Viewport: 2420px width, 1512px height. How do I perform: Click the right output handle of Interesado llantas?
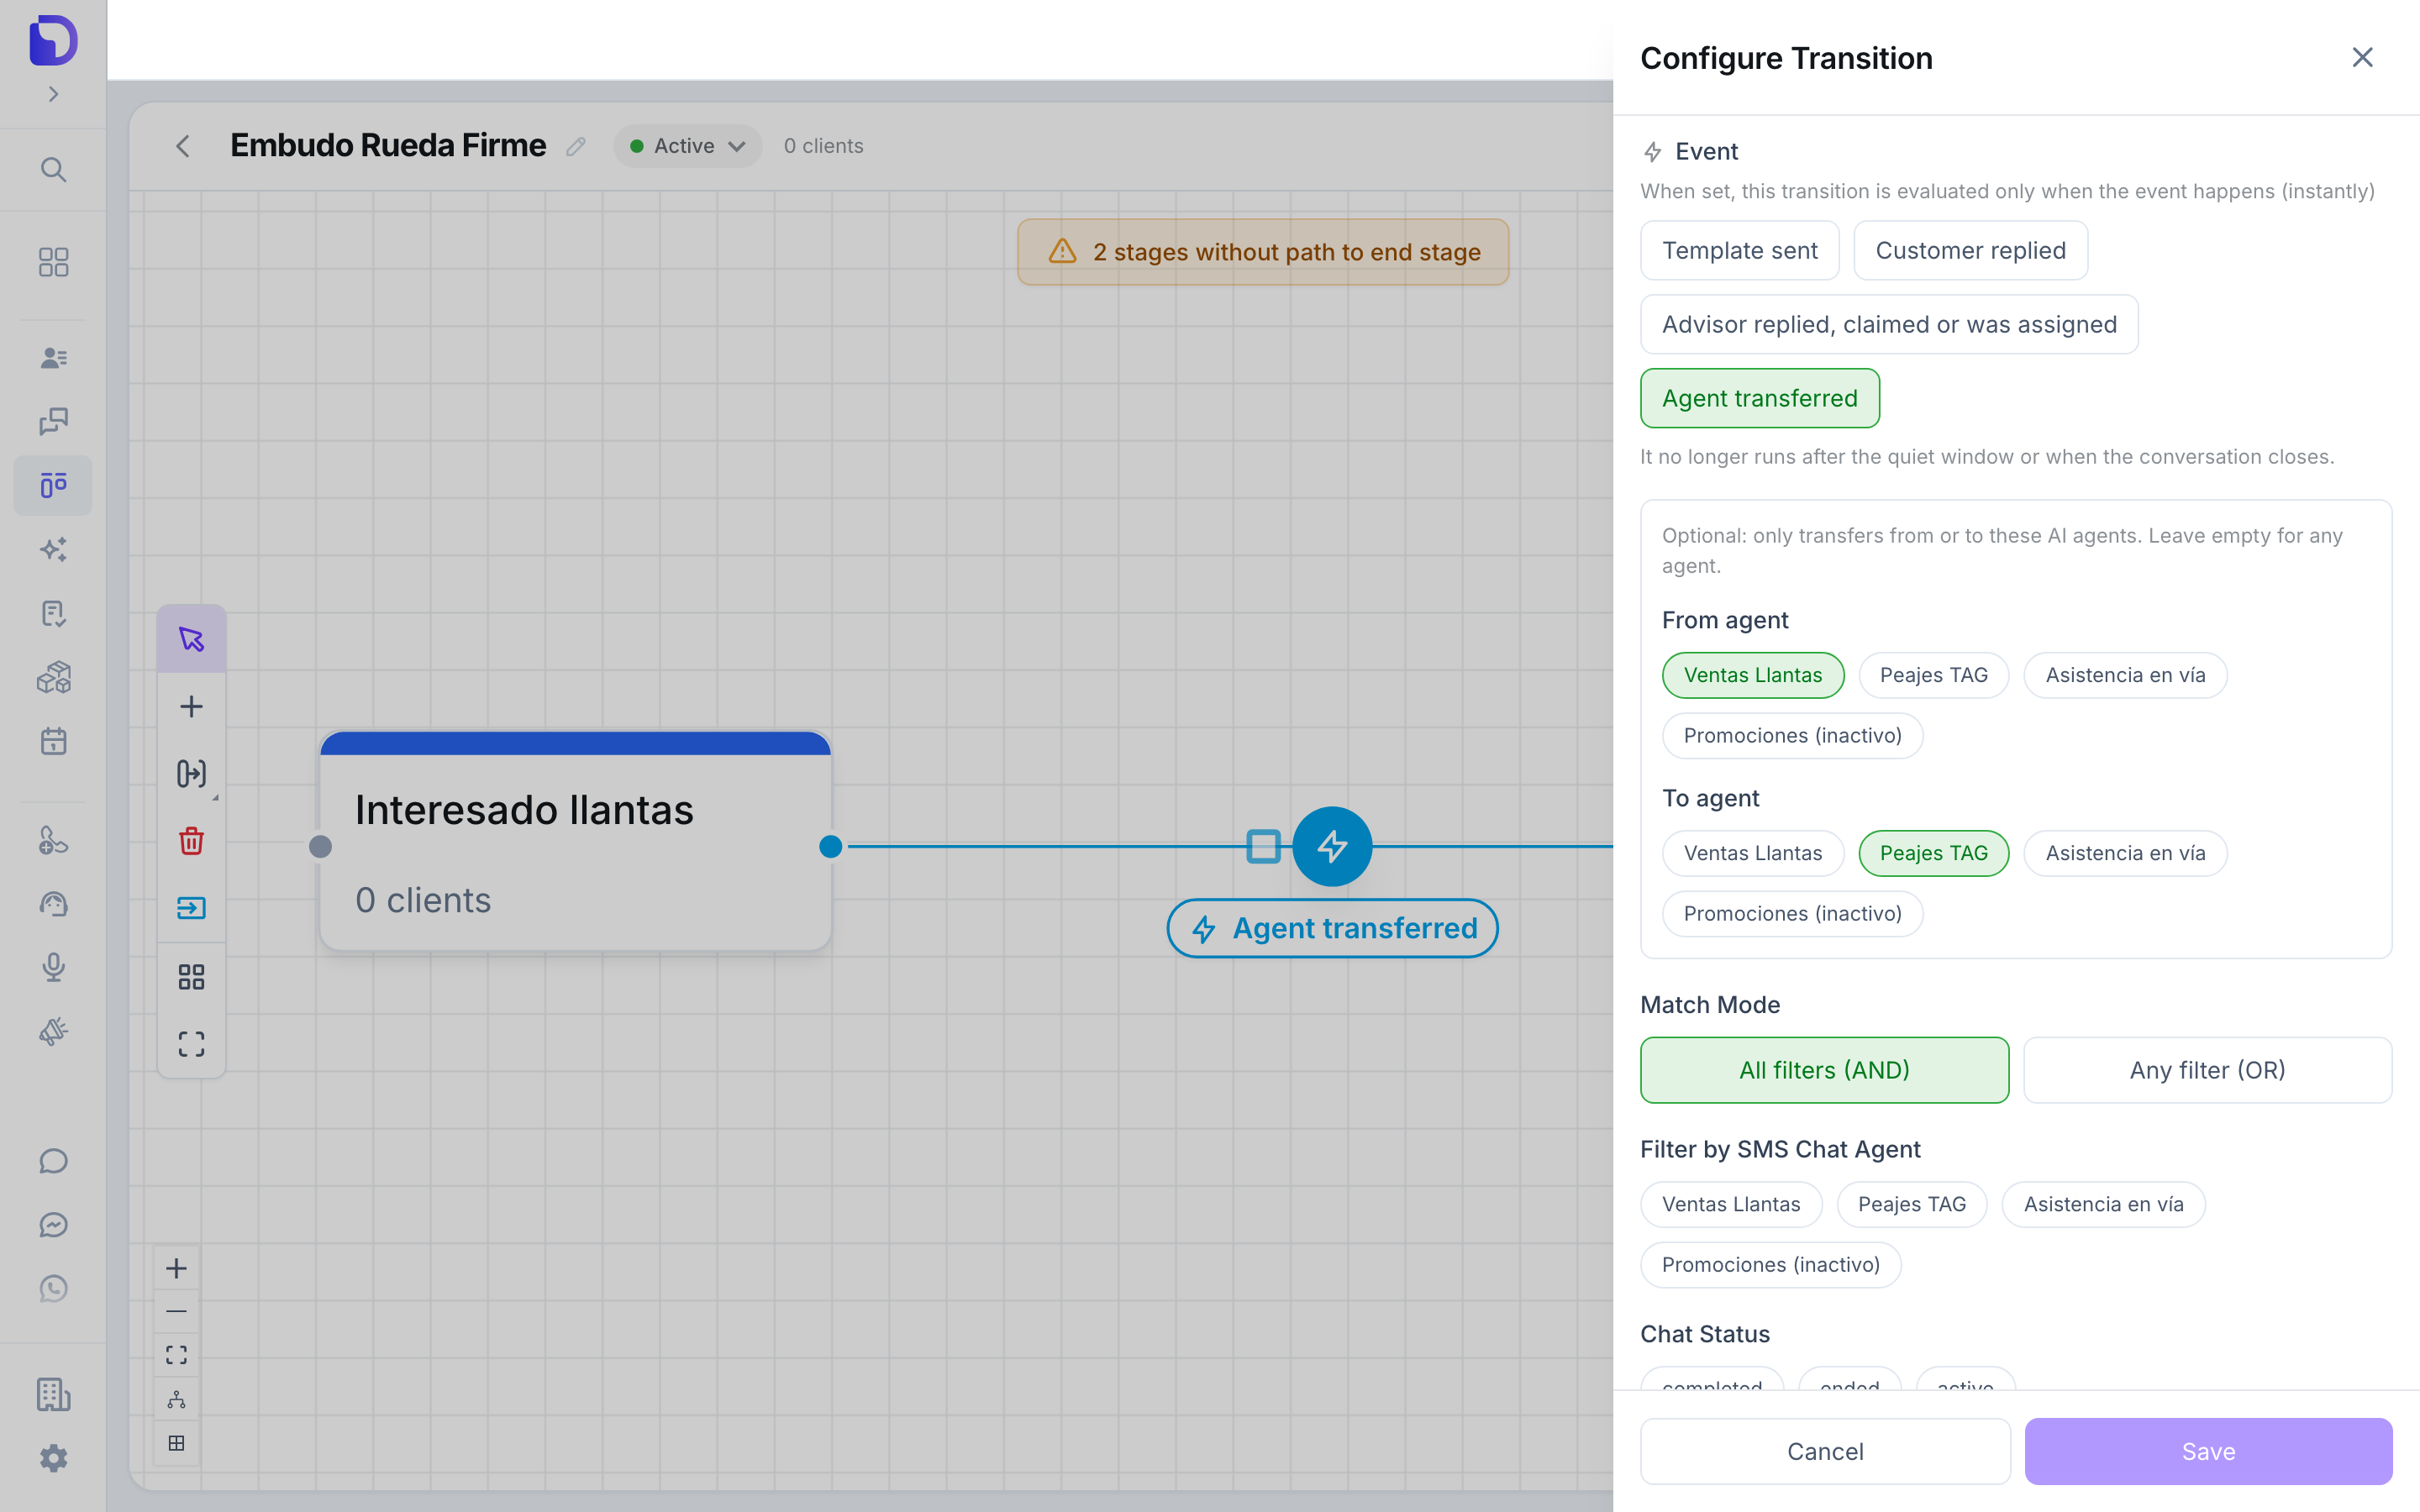[830, 847]
